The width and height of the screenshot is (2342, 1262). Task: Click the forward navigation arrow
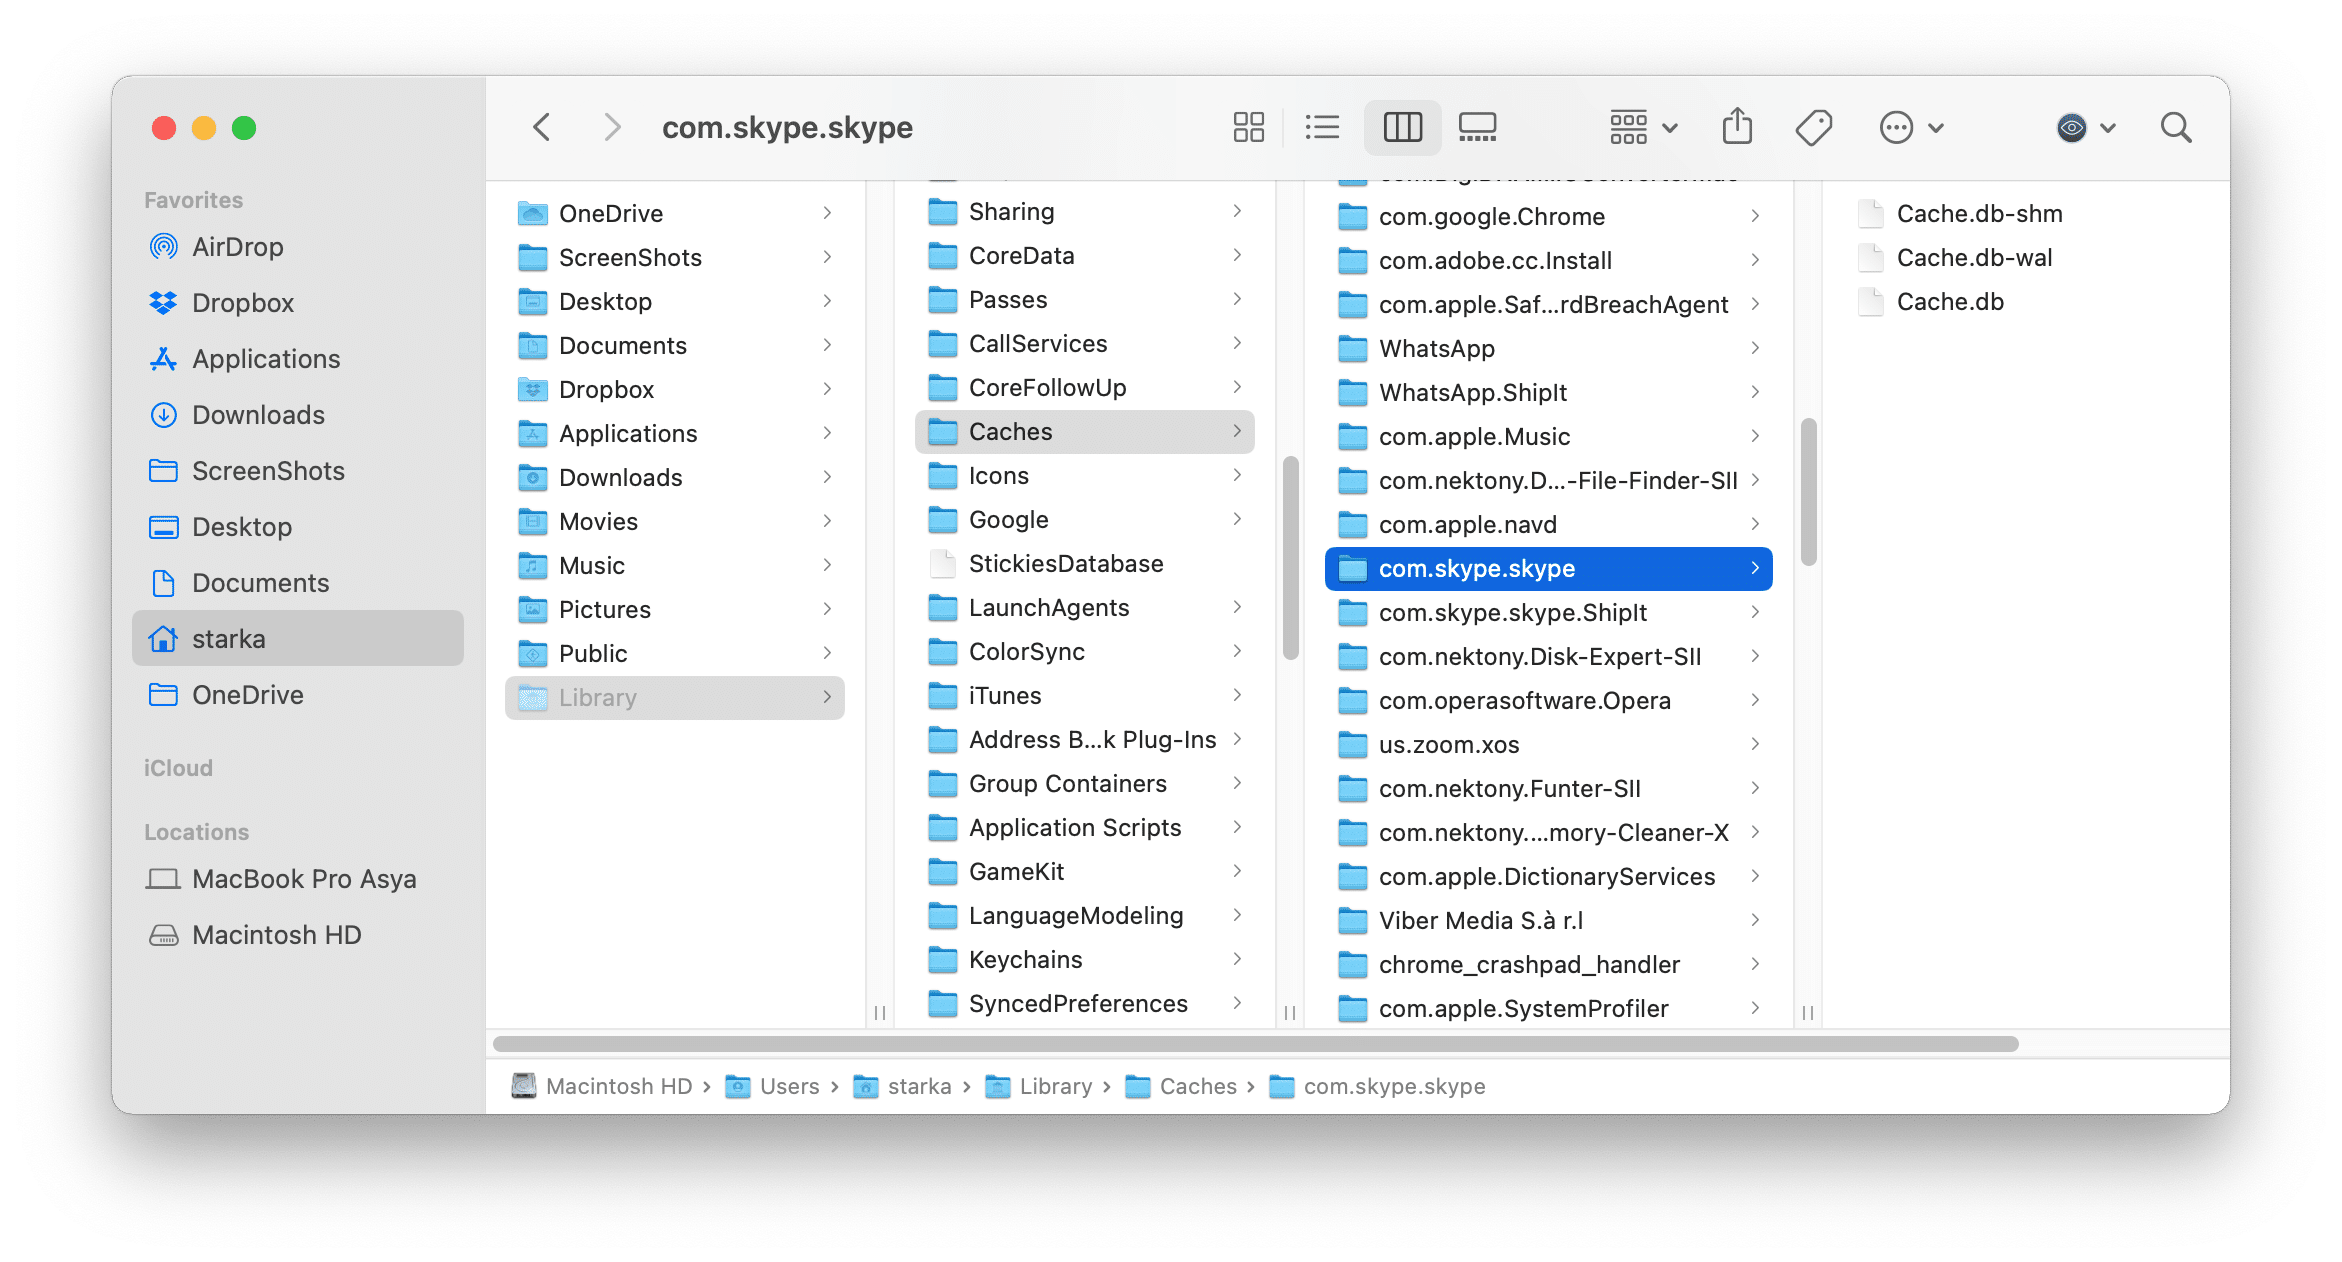coord(612,127)
